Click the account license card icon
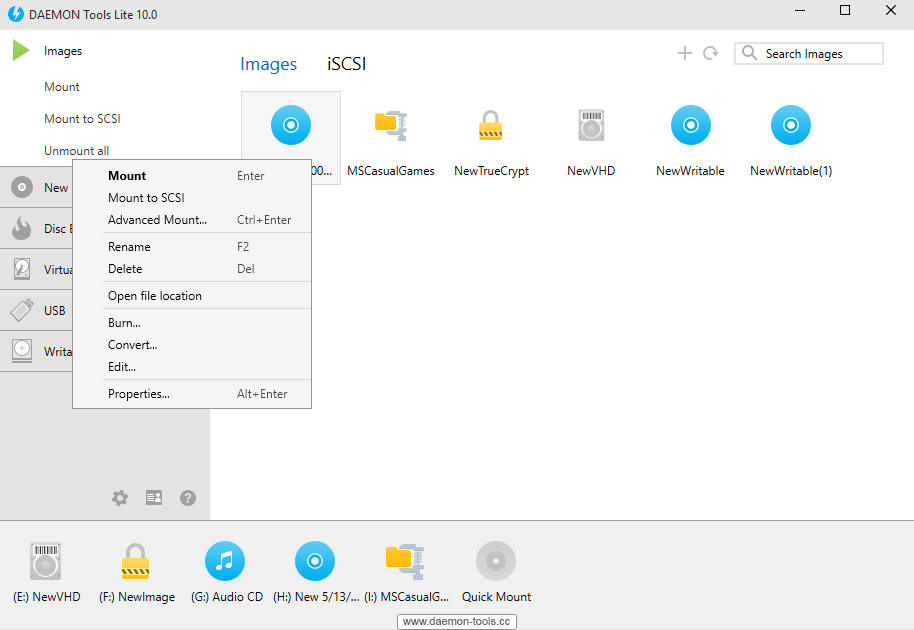Screen dimensions: 914x630 click(153, 497)
